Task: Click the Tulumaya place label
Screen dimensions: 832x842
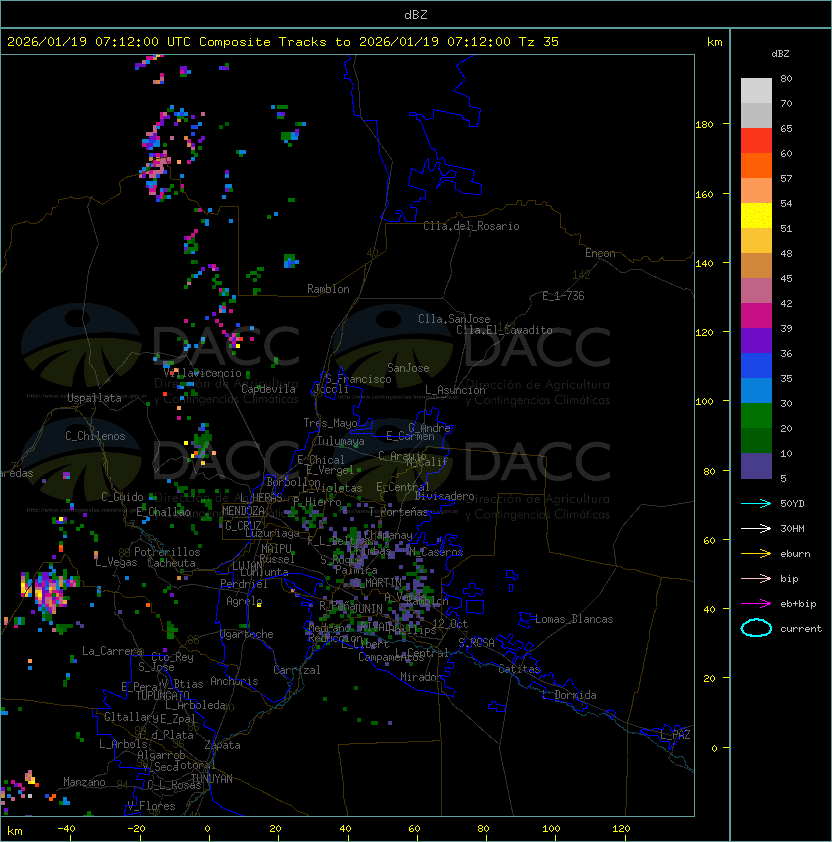Action: click(341, 441)
